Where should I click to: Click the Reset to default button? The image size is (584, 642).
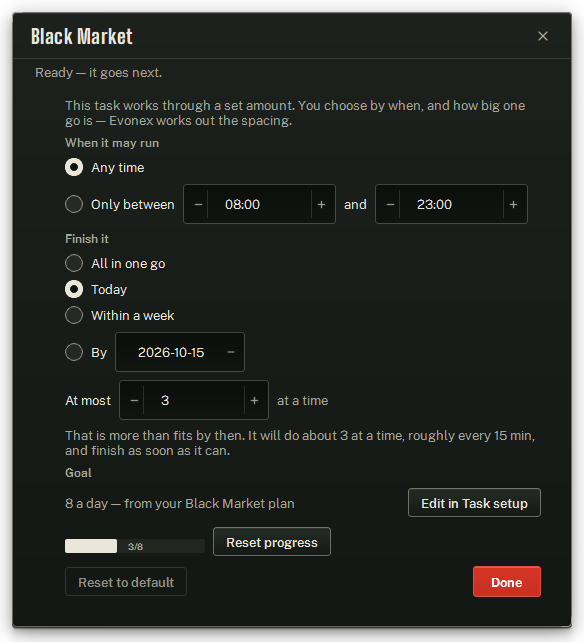pos(126,582)
